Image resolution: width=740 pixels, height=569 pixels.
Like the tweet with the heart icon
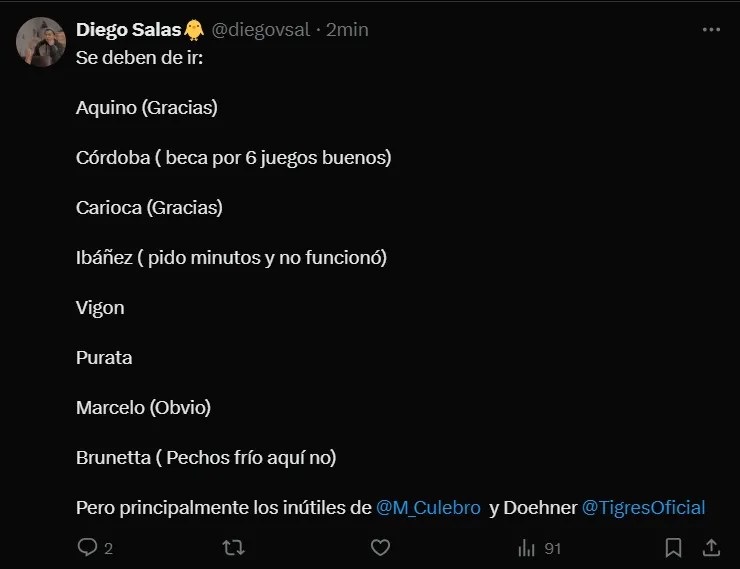click(x=380, y=547)
